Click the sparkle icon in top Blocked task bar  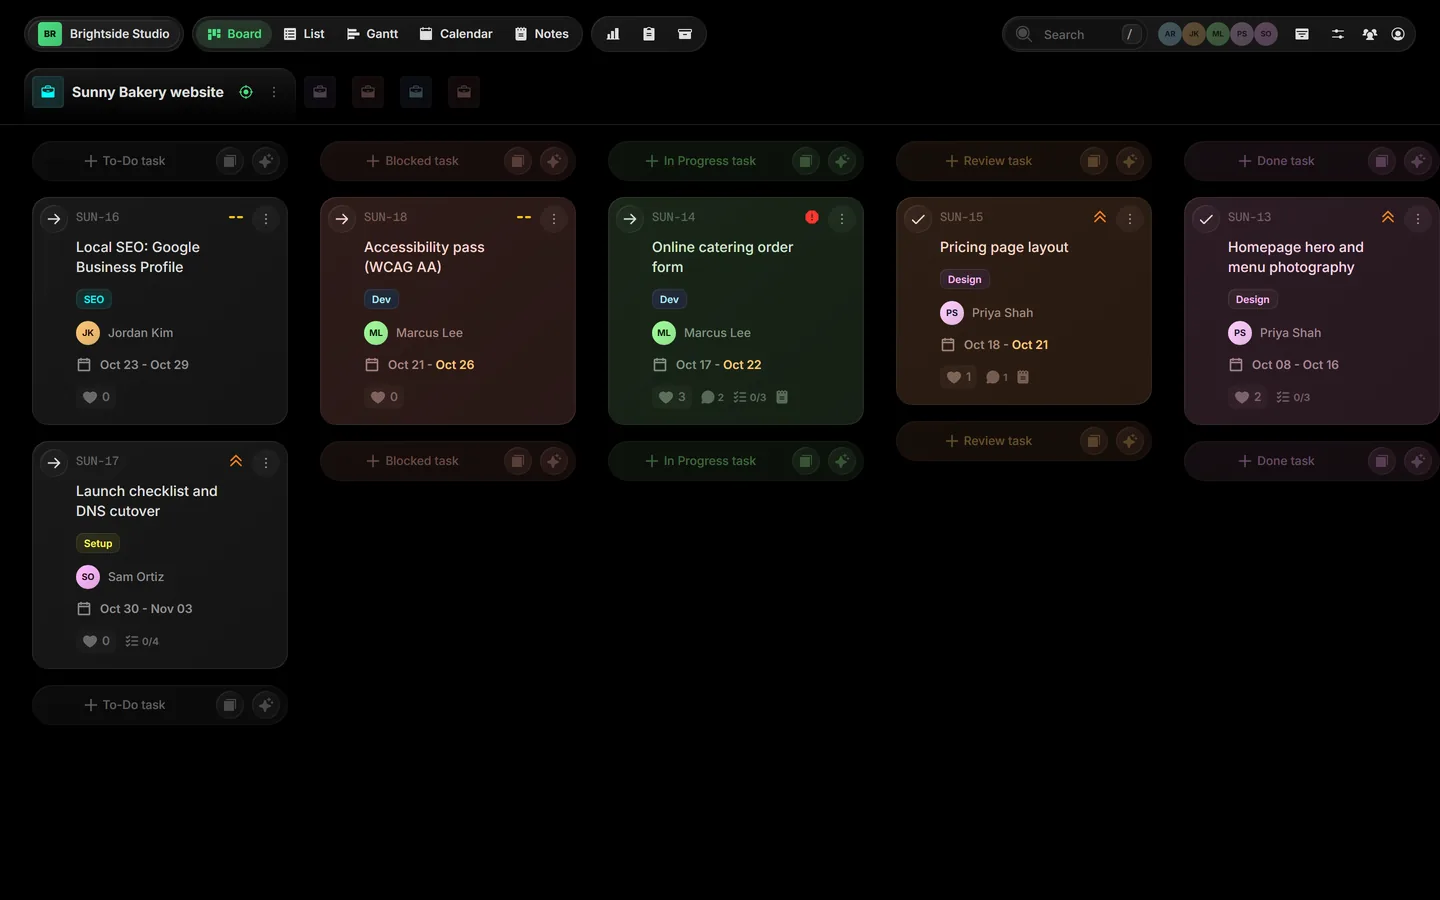coord(554,161)
